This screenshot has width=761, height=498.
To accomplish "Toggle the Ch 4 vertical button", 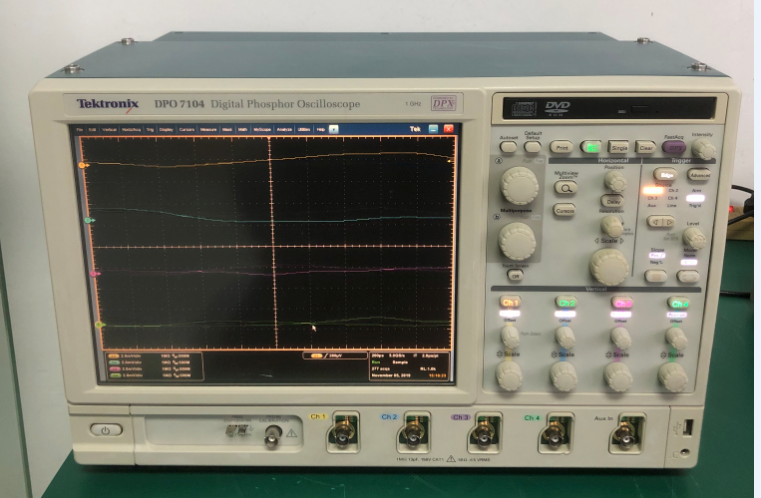I will [x=679, y=304].
